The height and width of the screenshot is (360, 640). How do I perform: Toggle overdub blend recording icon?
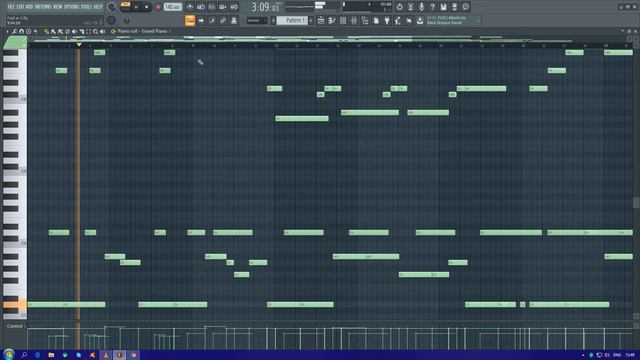click(223, 7)
